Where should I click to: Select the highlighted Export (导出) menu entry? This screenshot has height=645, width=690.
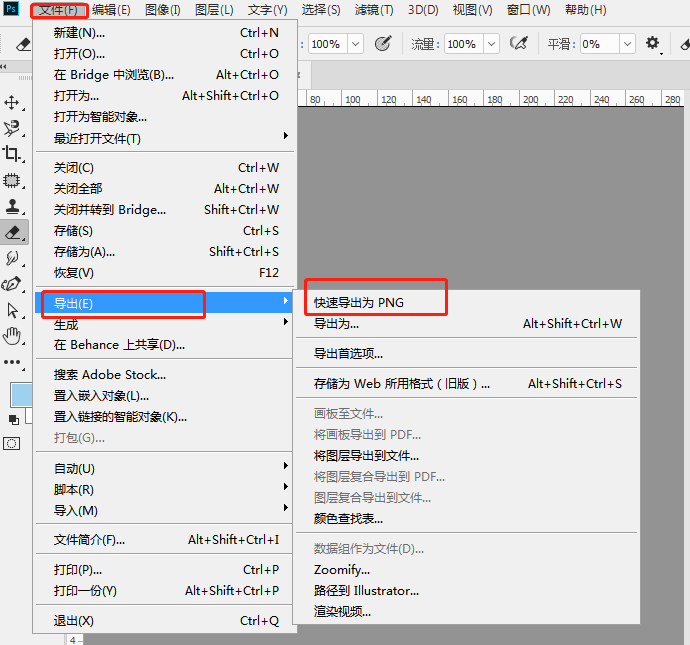[164, 303]
